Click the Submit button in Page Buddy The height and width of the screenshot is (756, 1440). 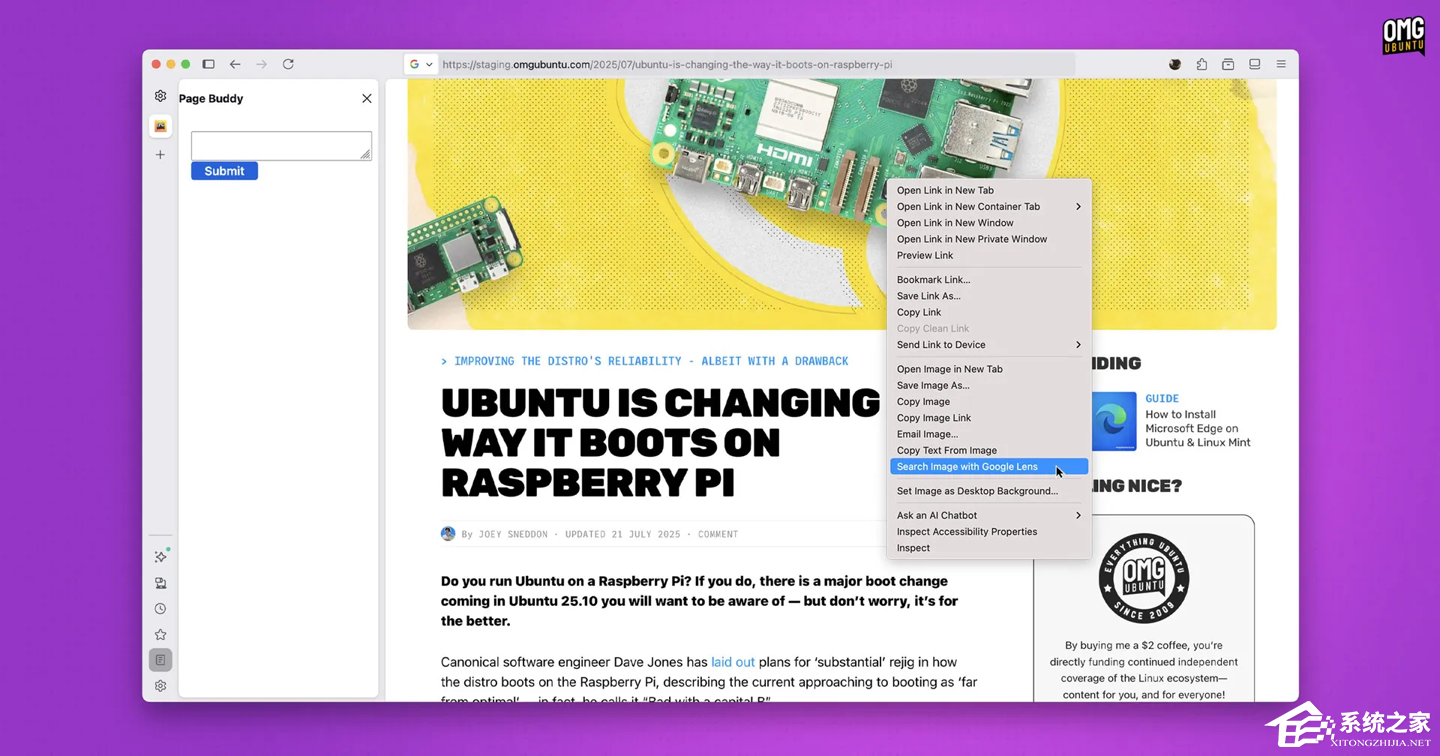(224, 170)
